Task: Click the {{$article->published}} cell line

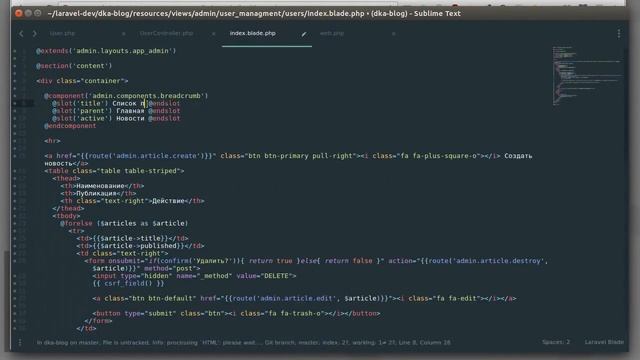Action: [x=140, y=246]
